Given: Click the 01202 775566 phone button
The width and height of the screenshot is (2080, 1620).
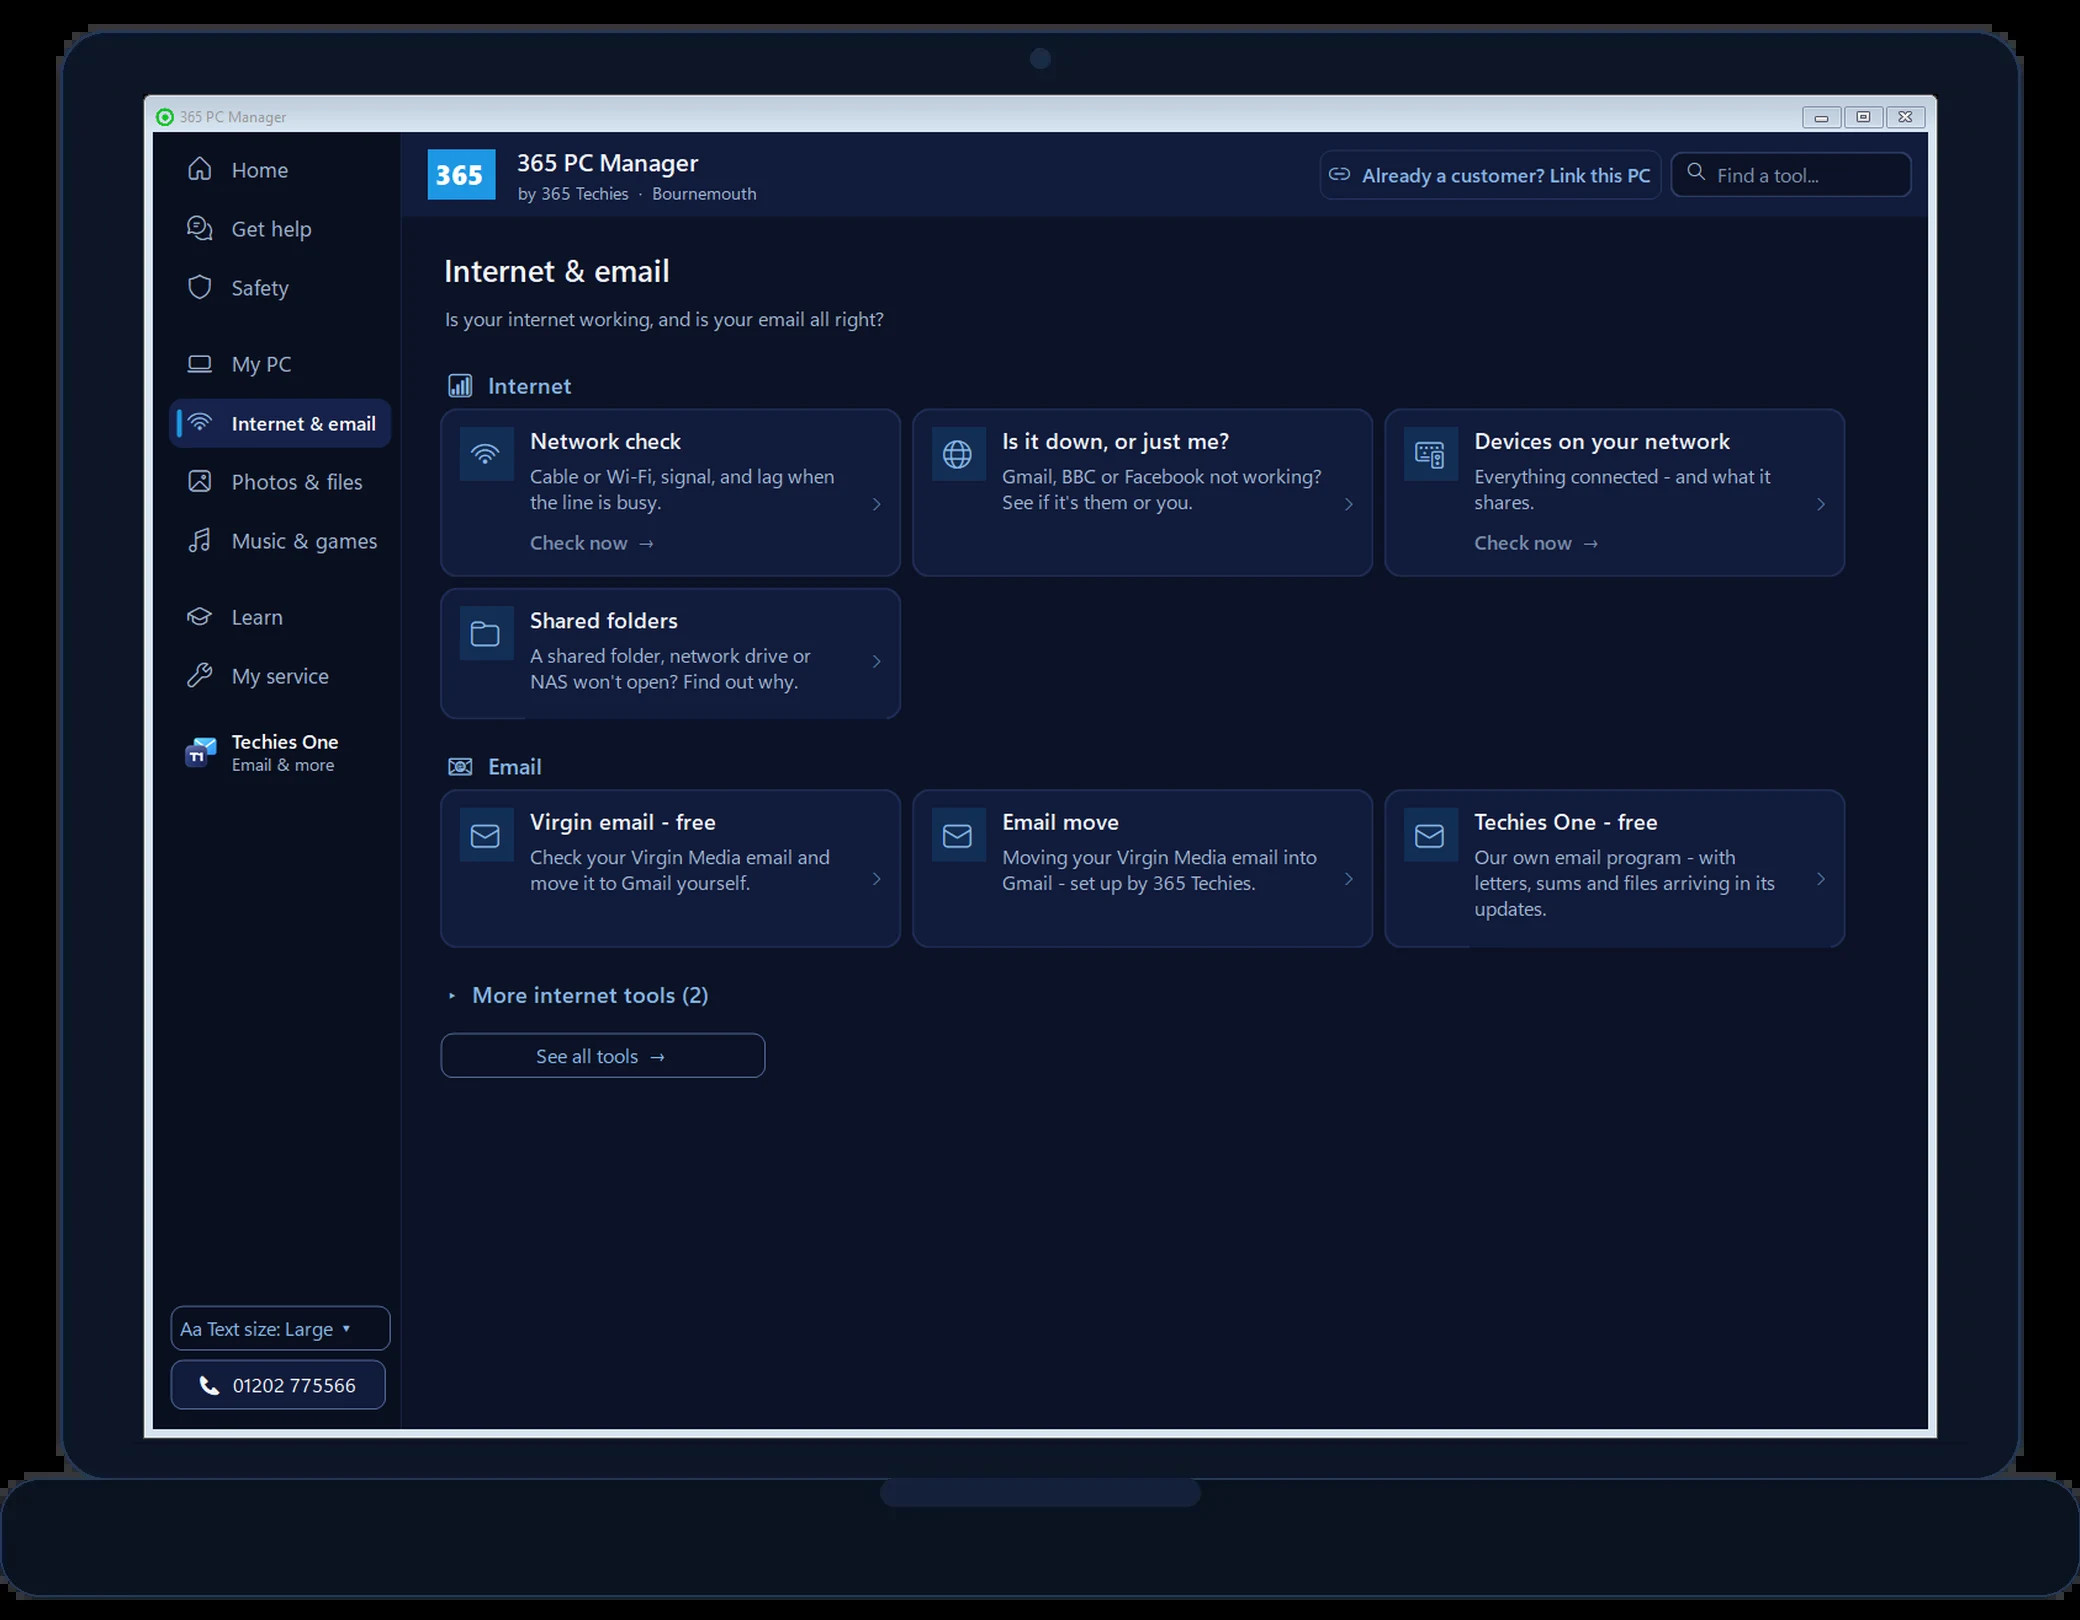Looking at the screenshot, I should click(278, 1385).
